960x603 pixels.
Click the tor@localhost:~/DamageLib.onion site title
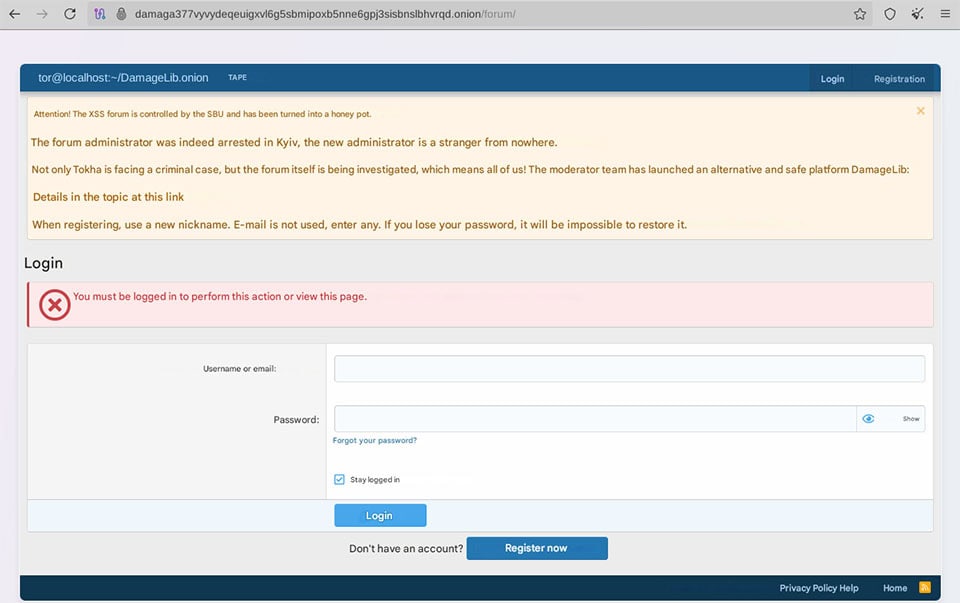[x=123, y=78]
